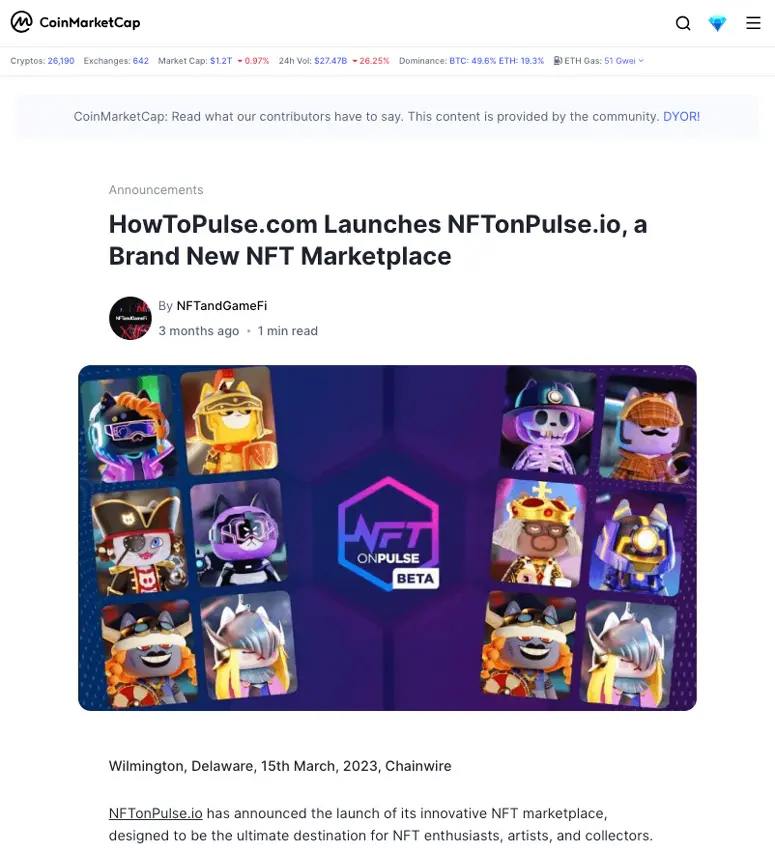Click the Market Cap $1.2T value
The height and width of the screenshot is (852, 775).
click(221, 61)
